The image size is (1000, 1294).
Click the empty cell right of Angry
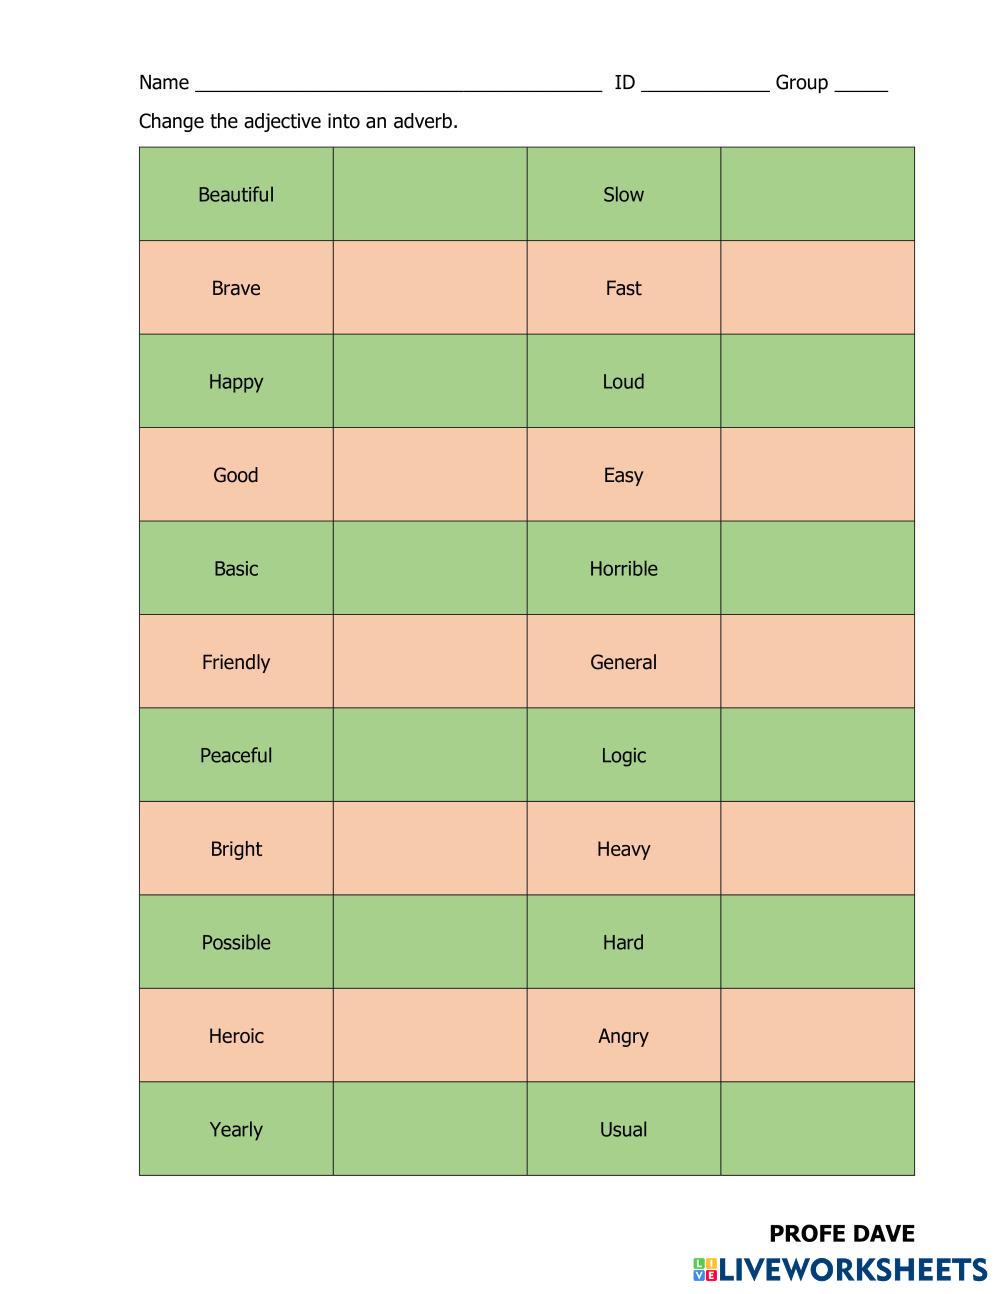click(817, 1036)
